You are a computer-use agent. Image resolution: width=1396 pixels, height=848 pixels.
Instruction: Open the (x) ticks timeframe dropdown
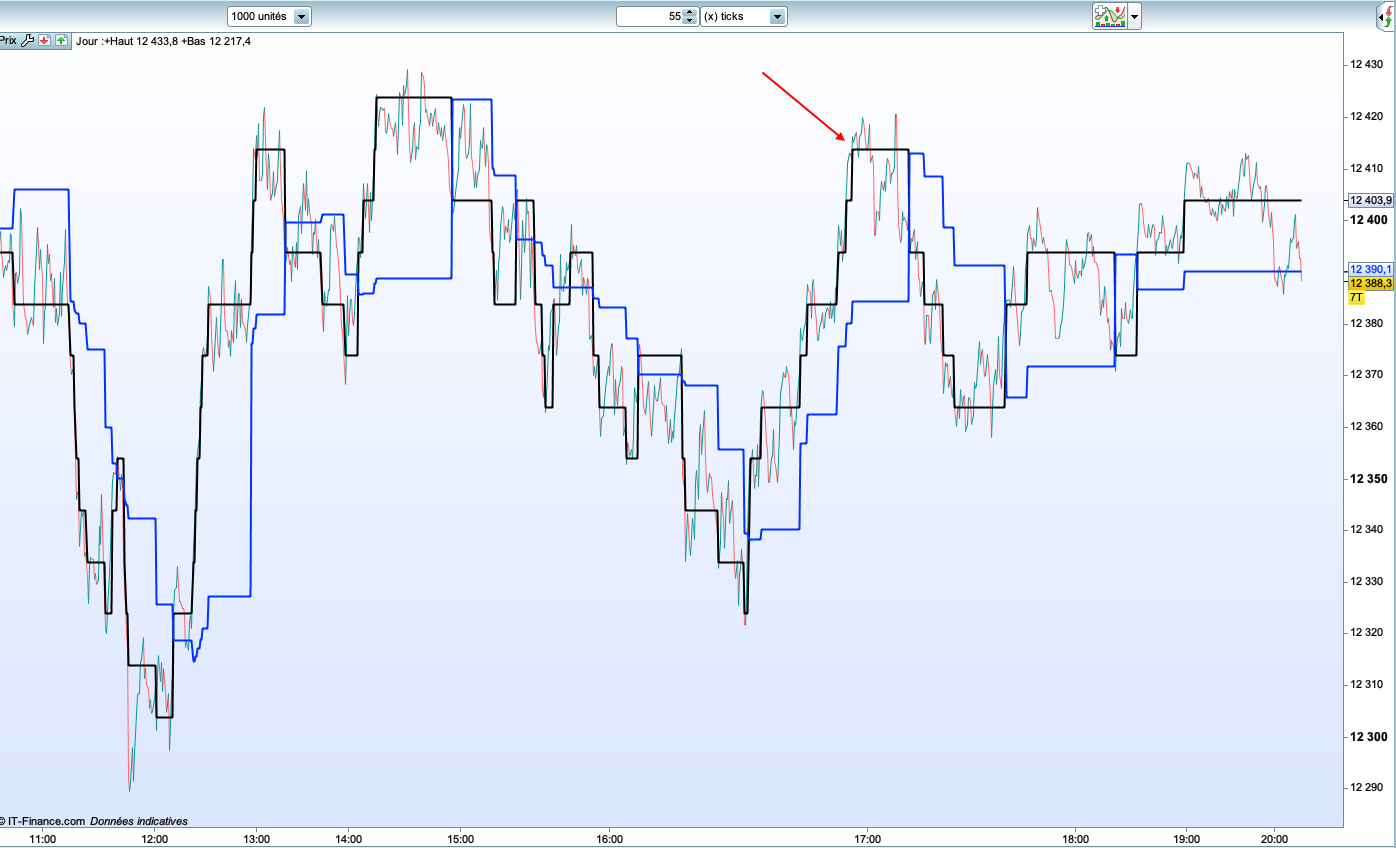tap(744, 16)
